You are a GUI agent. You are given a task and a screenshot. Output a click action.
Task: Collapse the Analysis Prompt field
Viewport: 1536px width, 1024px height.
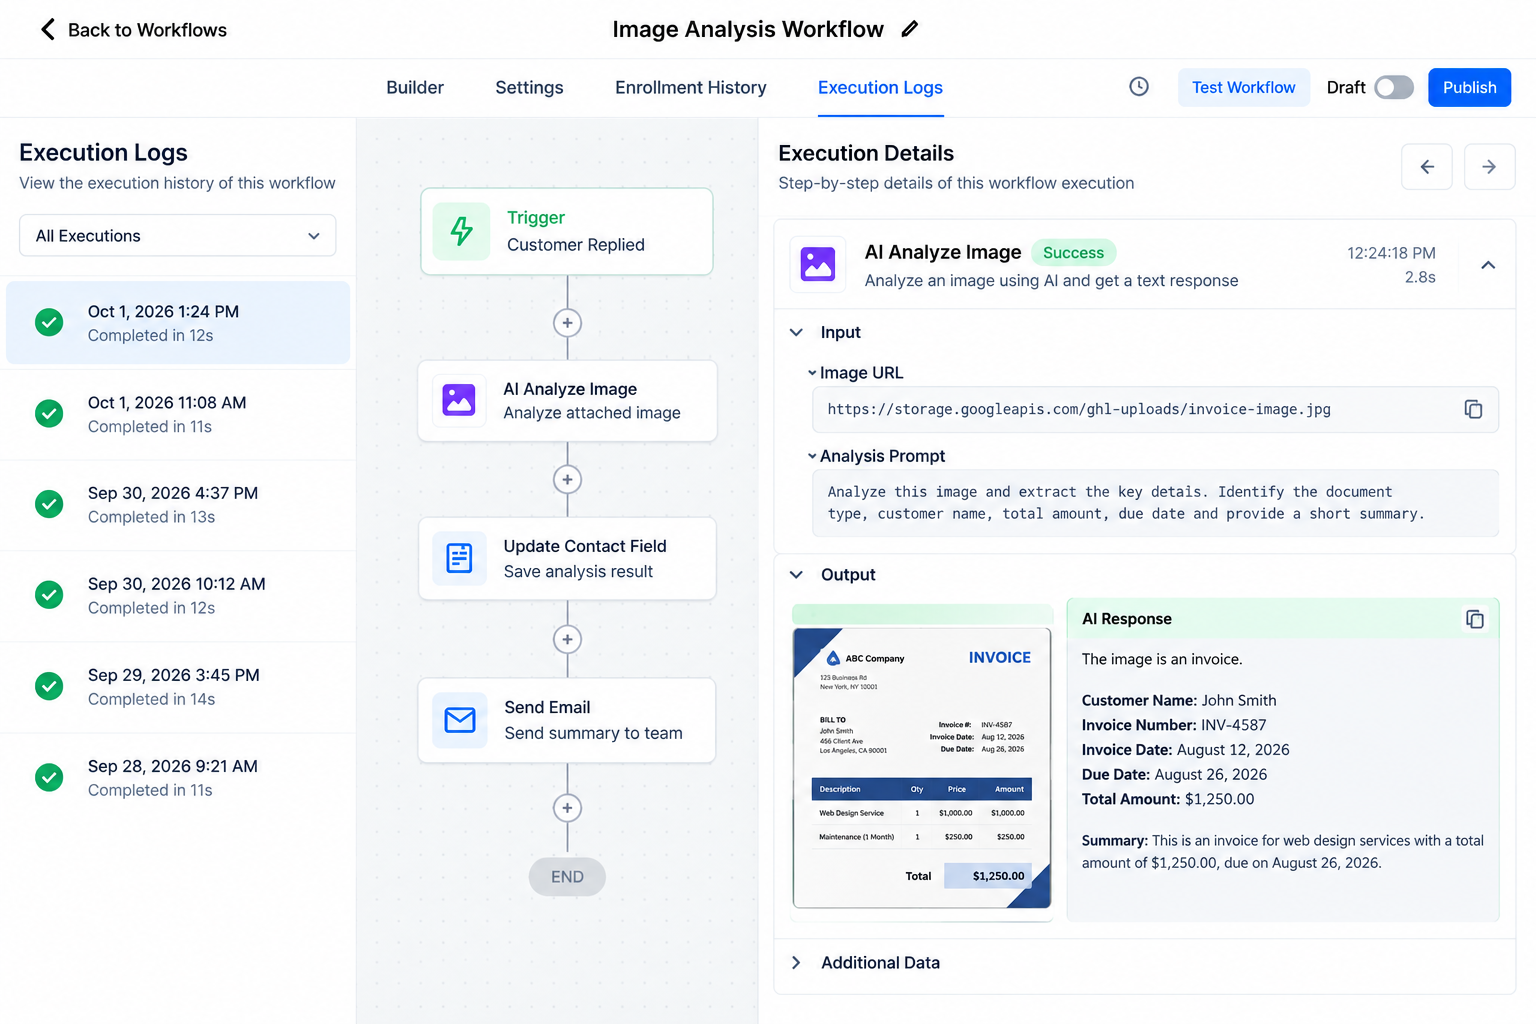tap(812, 456)
